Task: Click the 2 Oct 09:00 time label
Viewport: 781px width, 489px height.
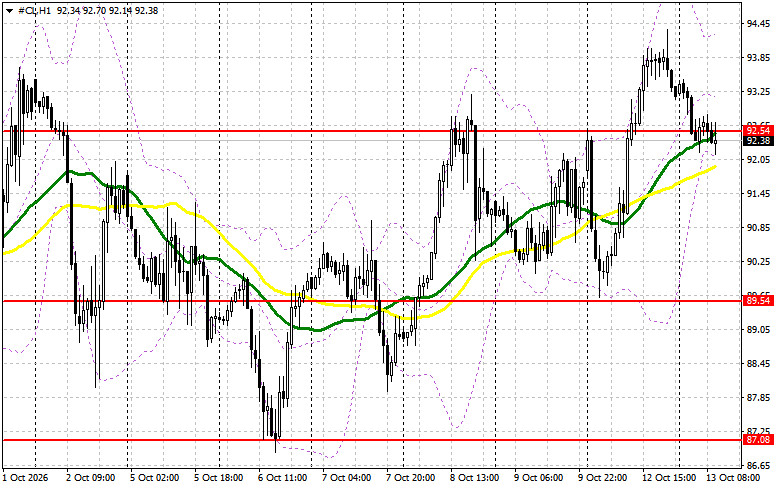Action: click(91, 478)
